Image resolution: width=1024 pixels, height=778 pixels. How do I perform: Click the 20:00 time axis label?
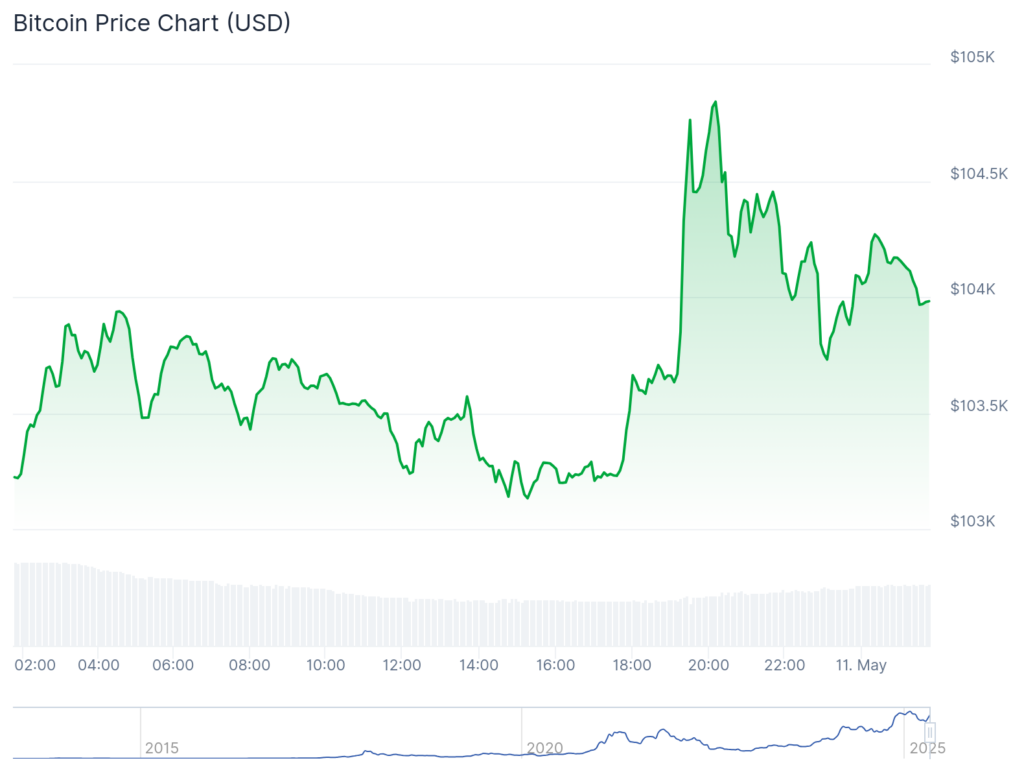tap(708, 665)
